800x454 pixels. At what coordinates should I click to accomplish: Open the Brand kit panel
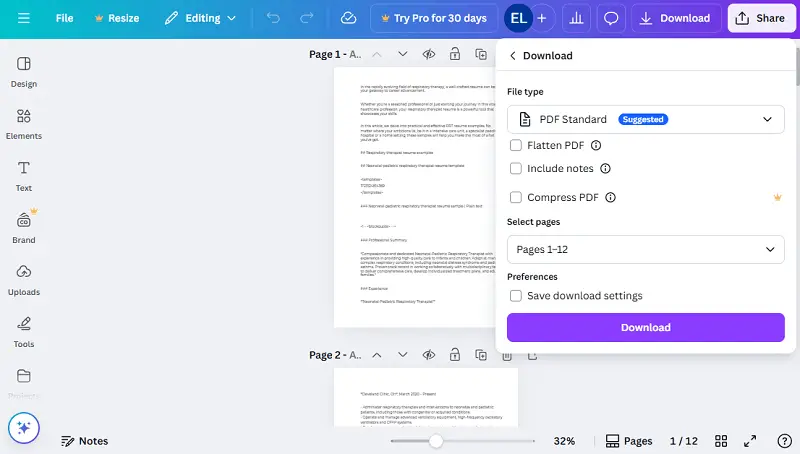pos(24,228)
